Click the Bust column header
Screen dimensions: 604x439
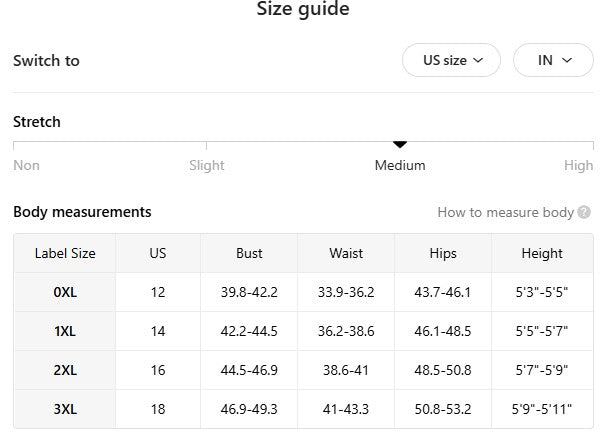pos(249,253)
